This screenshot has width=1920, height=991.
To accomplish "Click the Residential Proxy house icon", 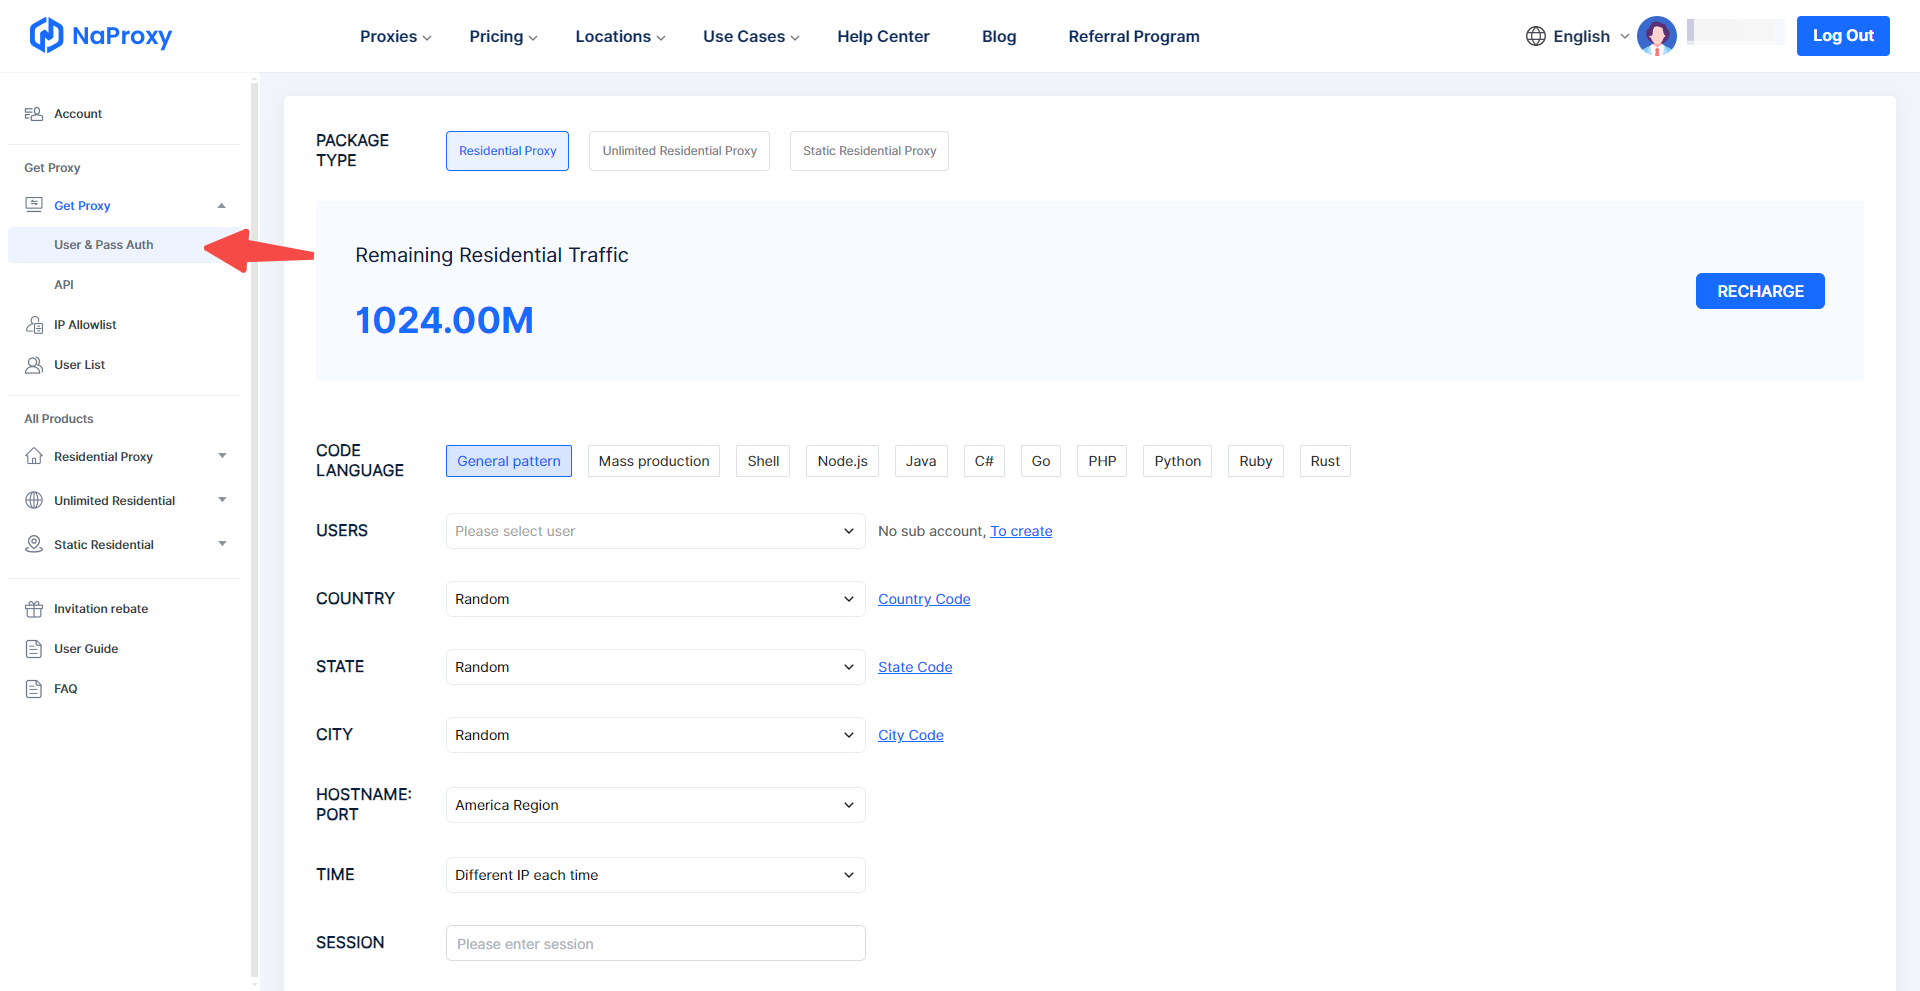I will tap(34, 457).
